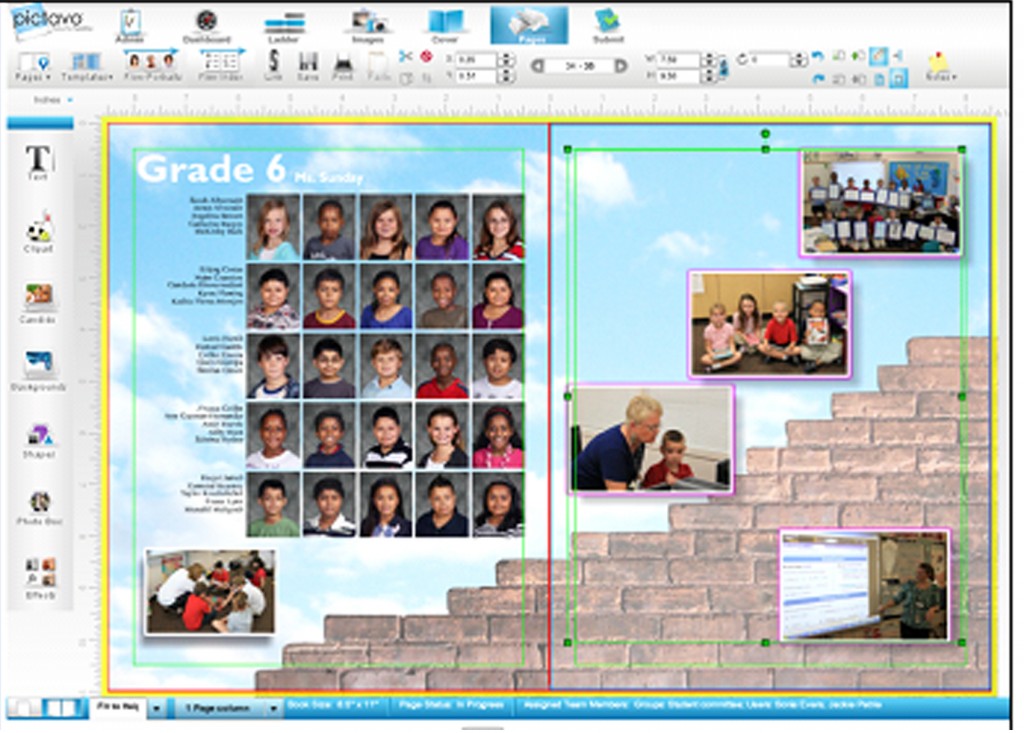Click the Paste clipboard icon
Image resolution: width=1024 pixels, height=733 pixels.
point(378,67)
